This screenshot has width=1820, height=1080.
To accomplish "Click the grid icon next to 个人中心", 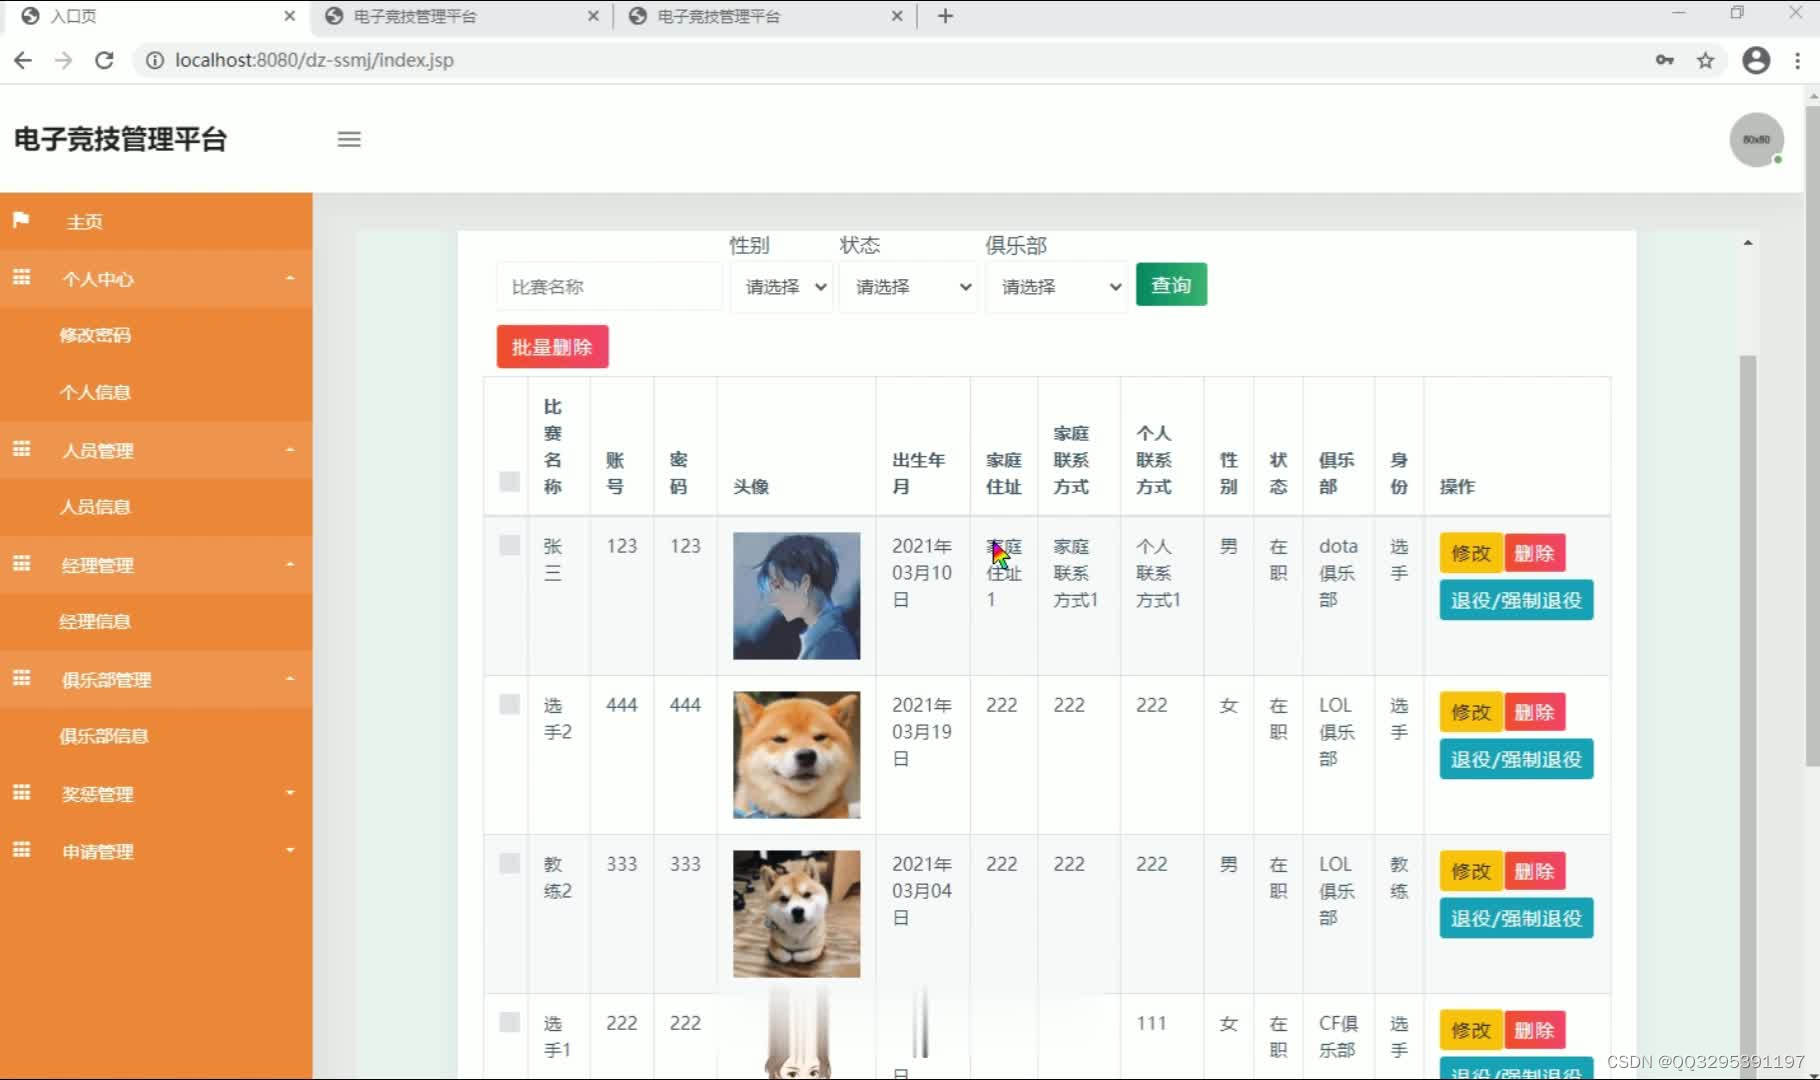I will pyautogui.click(x=21, y=278).
